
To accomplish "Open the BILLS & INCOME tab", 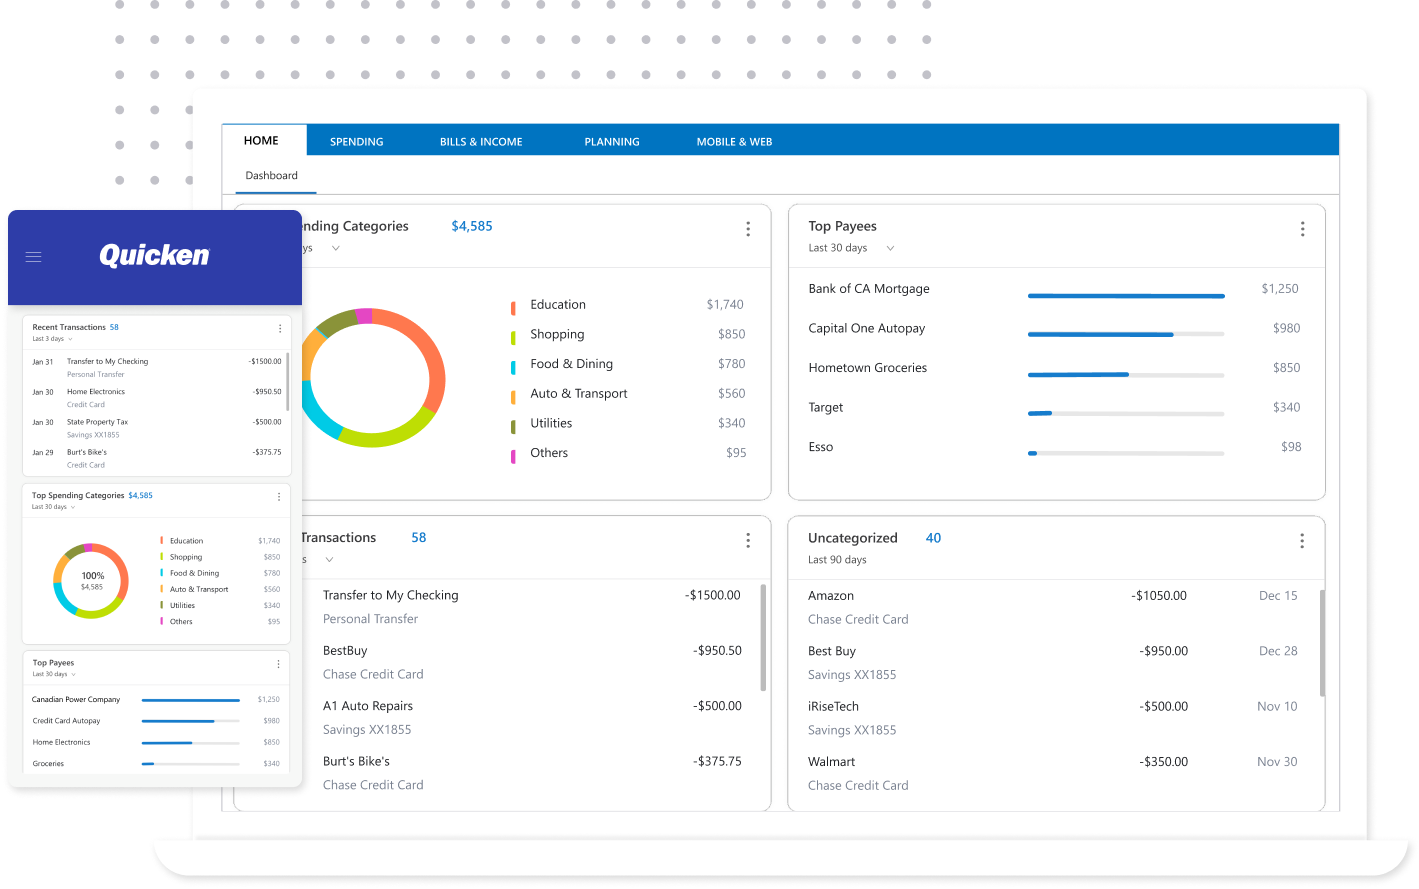I will tap(481, 142).
